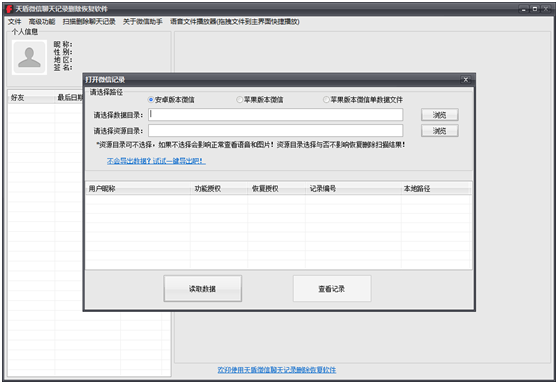
Task: Click the 读取数据 button
Action: (x=202, y=289)
